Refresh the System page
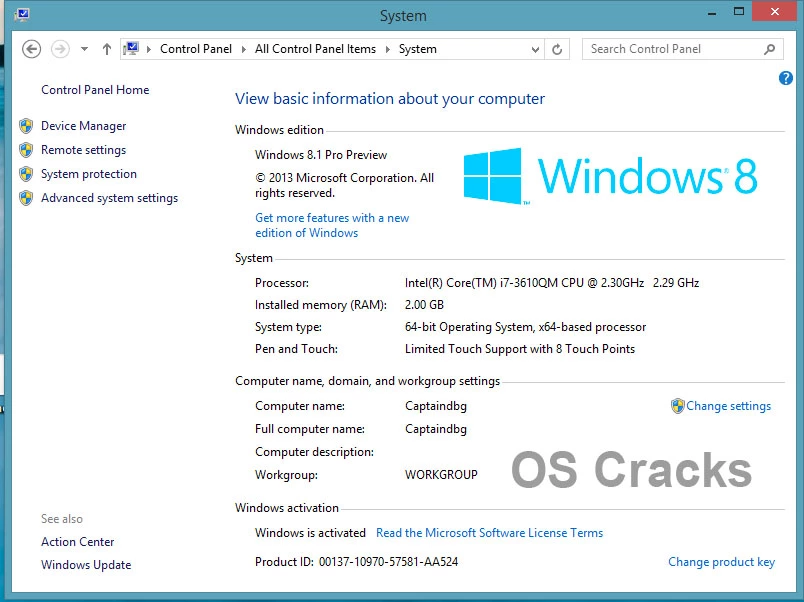 click(557, 49)
